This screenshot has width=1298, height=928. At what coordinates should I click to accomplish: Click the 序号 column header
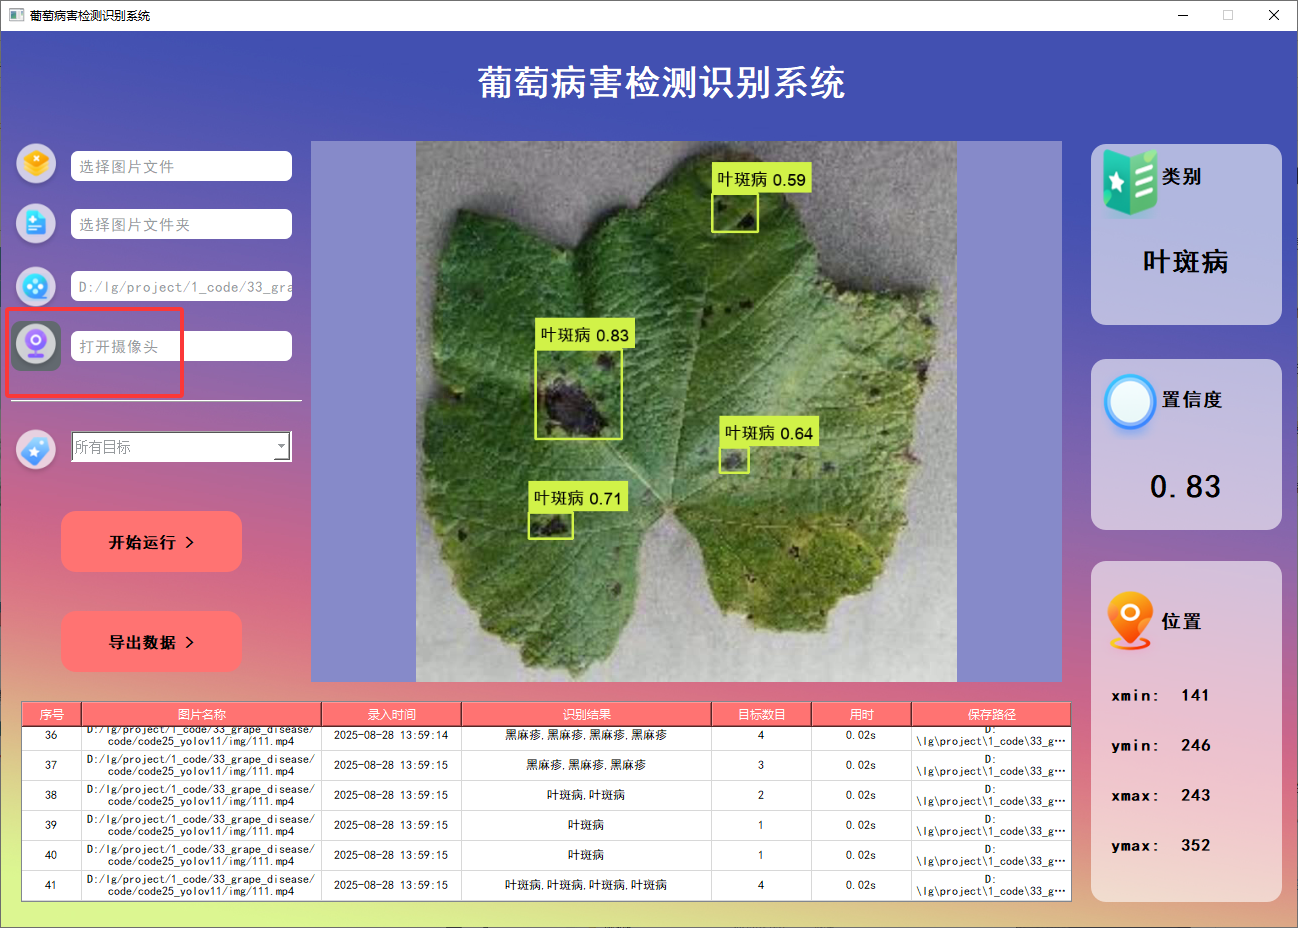click(51, 714)
